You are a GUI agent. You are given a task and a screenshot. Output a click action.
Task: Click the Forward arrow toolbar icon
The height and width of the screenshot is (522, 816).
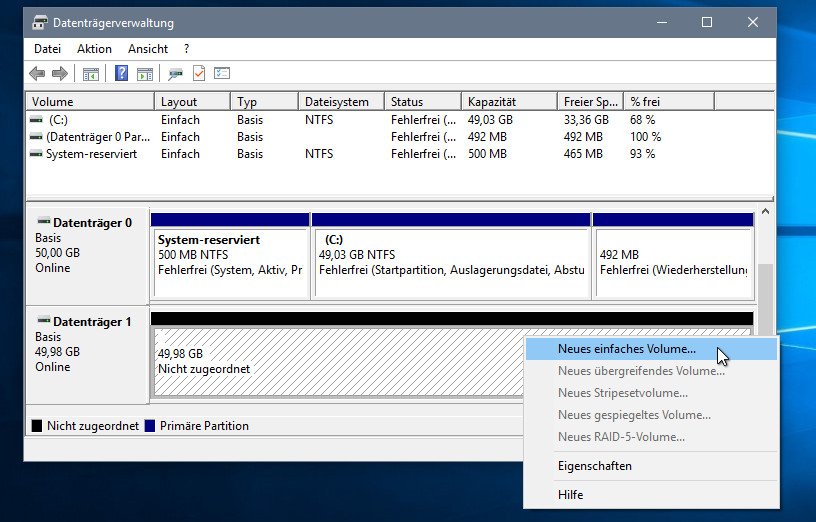coord(60,73)
